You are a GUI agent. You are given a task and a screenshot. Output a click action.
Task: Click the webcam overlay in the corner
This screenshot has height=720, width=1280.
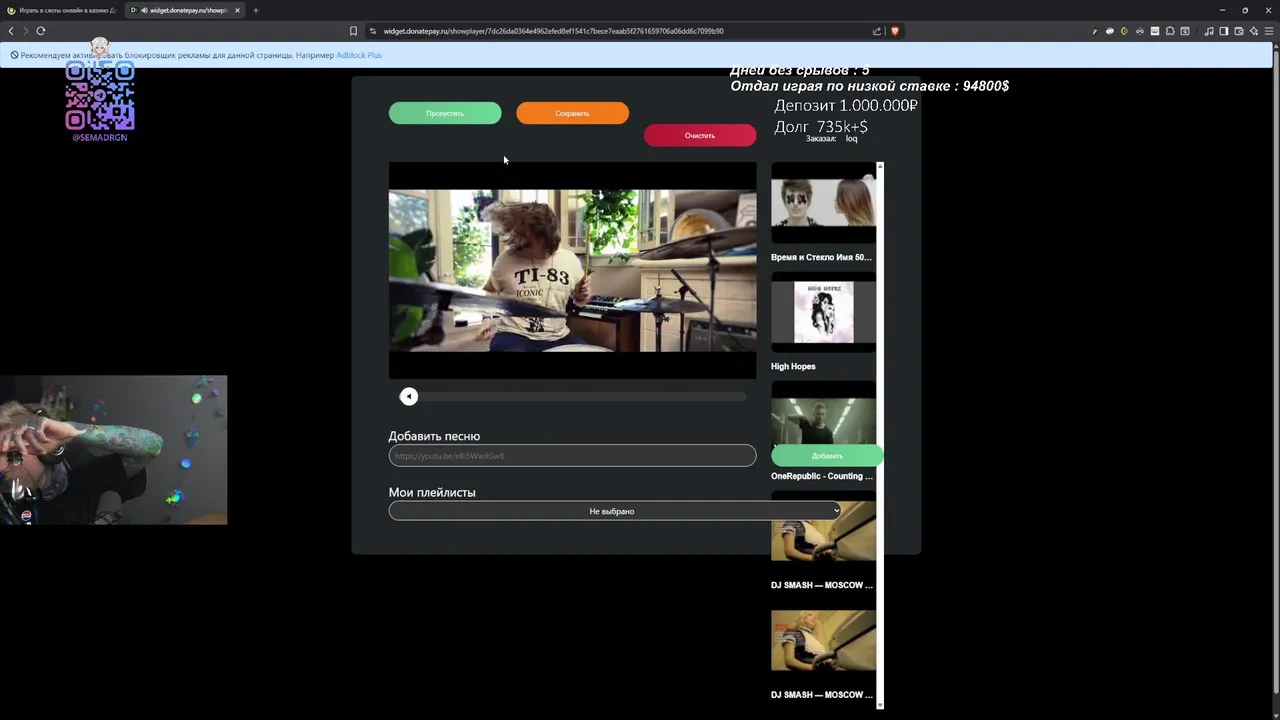(x=113, y=450)
